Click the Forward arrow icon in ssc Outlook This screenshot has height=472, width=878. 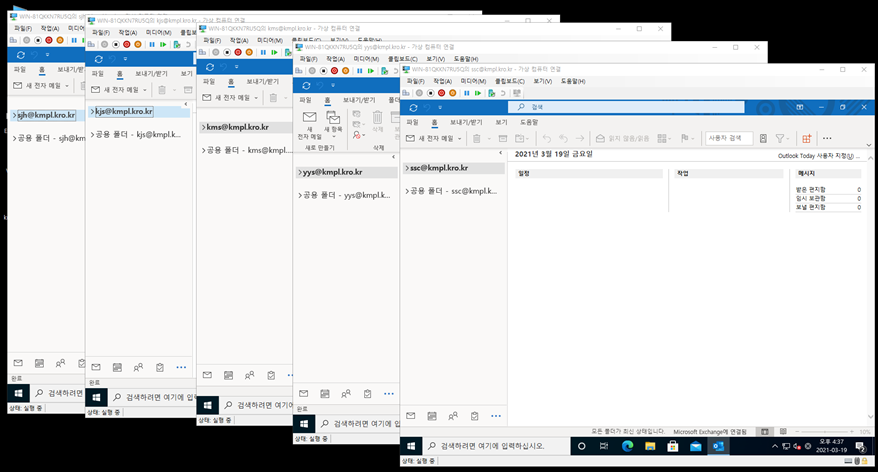[580, 138]
